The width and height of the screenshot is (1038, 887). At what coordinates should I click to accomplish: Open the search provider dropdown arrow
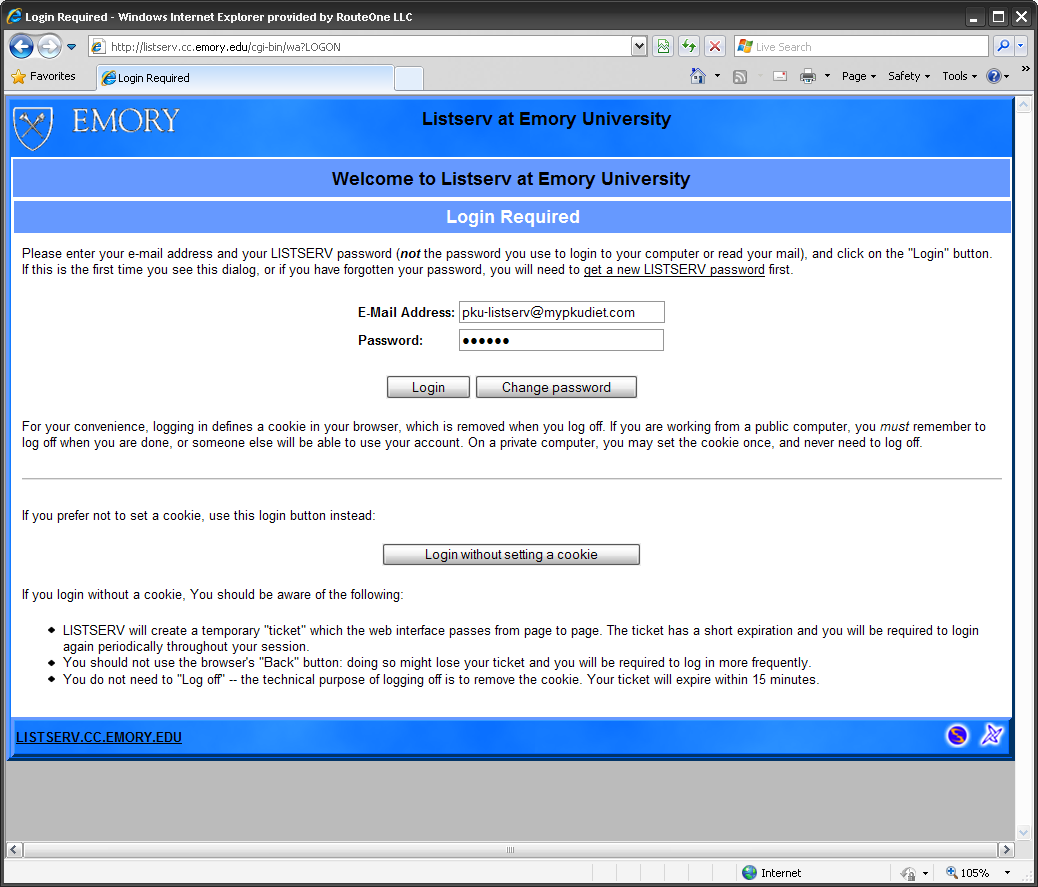coord(1021,46)
